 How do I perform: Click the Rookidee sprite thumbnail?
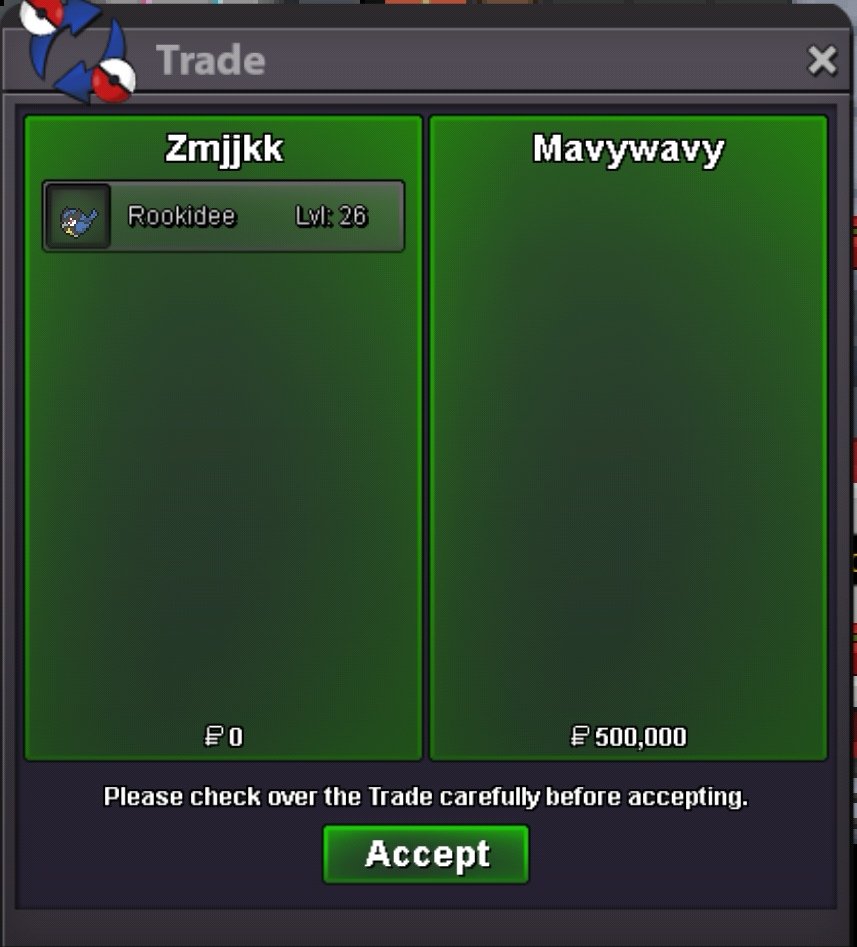click(79, 216)
